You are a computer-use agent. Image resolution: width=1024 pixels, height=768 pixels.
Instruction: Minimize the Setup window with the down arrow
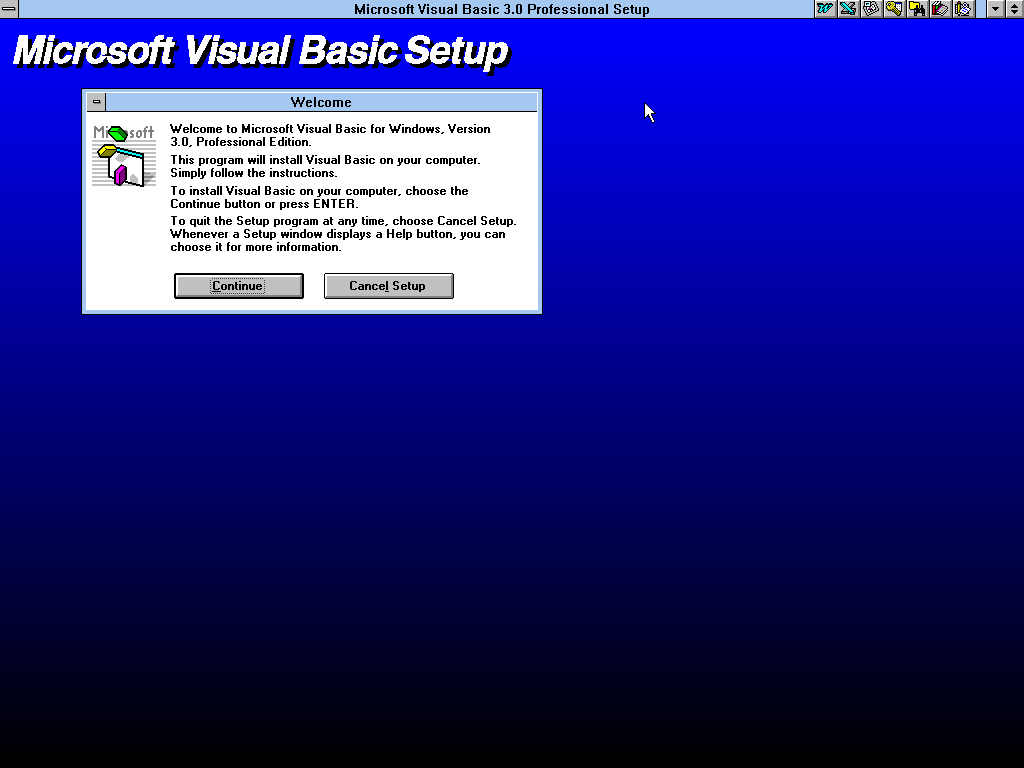point(995,9)
